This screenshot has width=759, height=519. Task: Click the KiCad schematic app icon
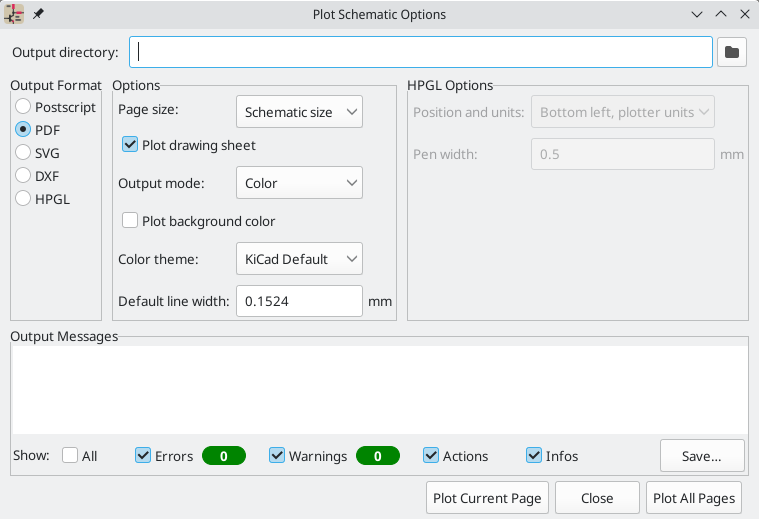point(15,14)
